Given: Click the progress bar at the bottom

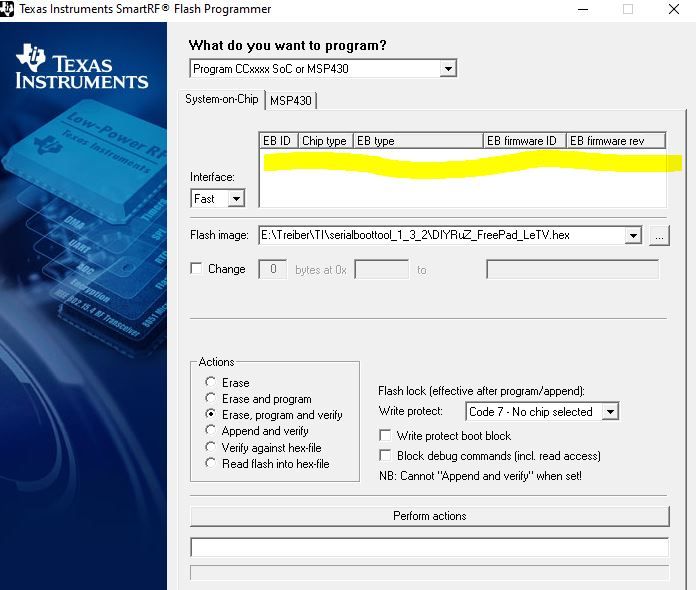Looking at the screenshot, I should (430, 573).
